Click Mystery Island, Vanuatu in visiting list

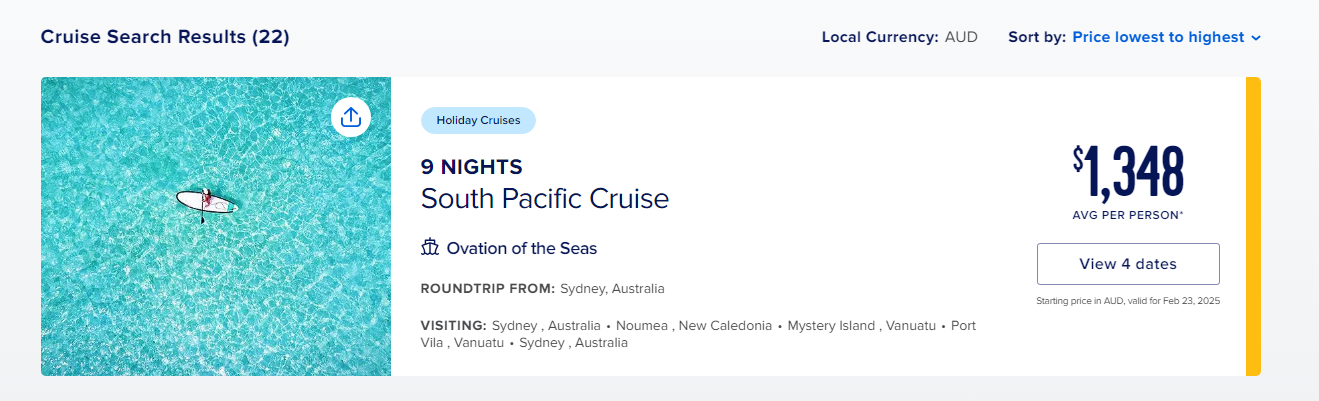tap(862, 326)
